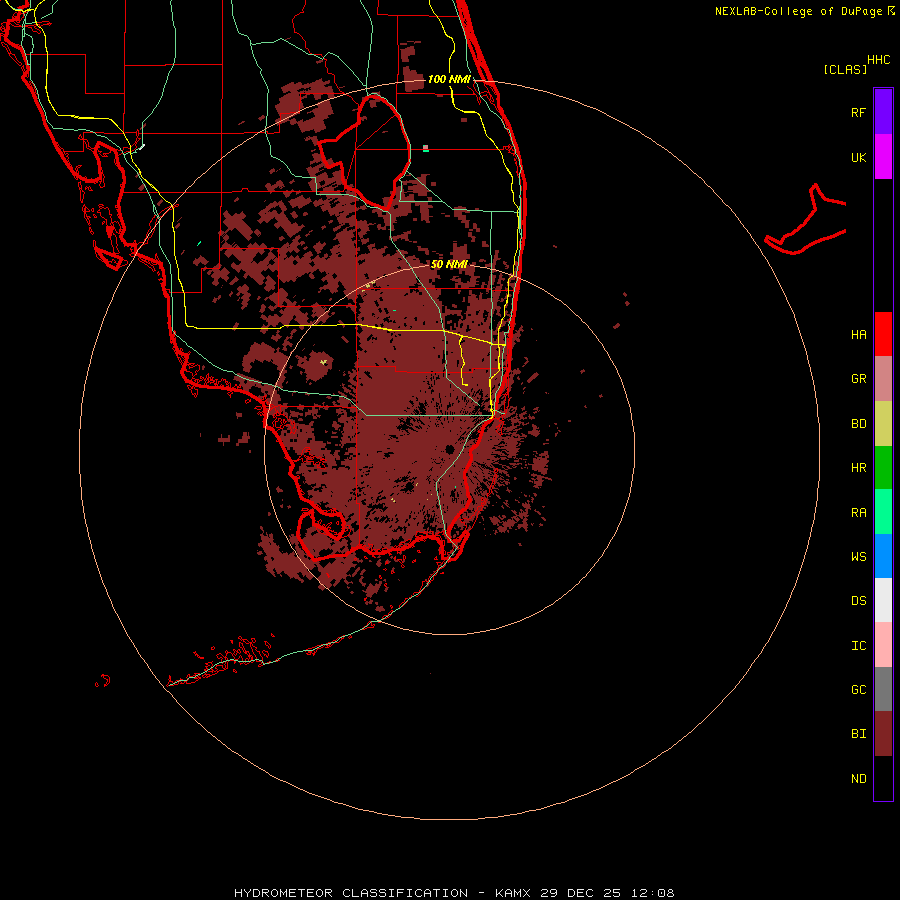Image resolution: width=900 pixels, height=900 pixels.
Task: Click the UK magenta legend swatch
Action: pyautogui.click(x=883, y=157)
